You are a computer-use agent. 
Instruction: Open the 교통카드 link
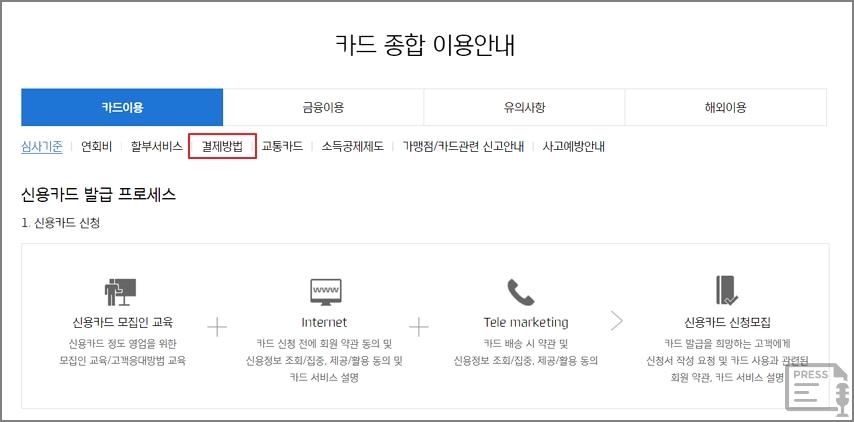[282, 146]
